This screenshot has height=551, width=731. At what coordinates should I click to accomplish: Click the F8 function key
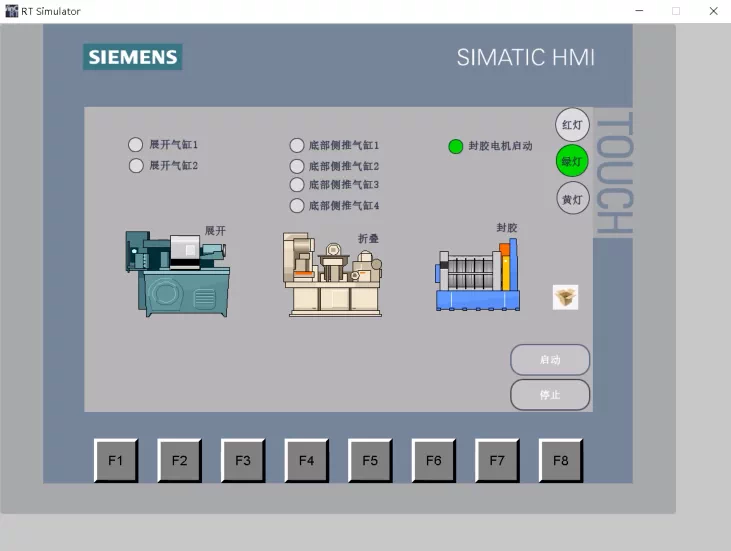pyautogui.click(x=561, y=461)
